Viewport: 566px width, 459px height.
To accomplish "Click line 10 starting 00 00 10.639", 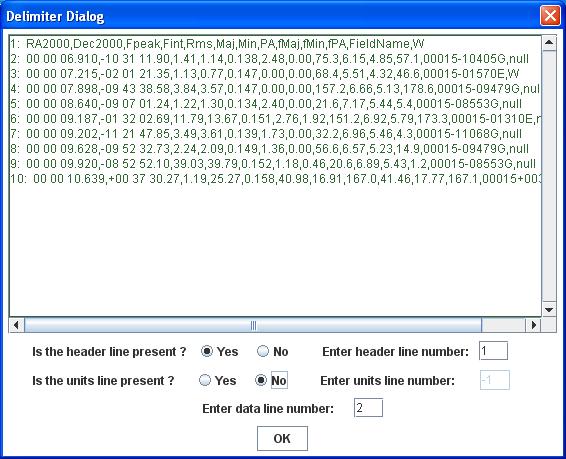I will tap(275, 179).
